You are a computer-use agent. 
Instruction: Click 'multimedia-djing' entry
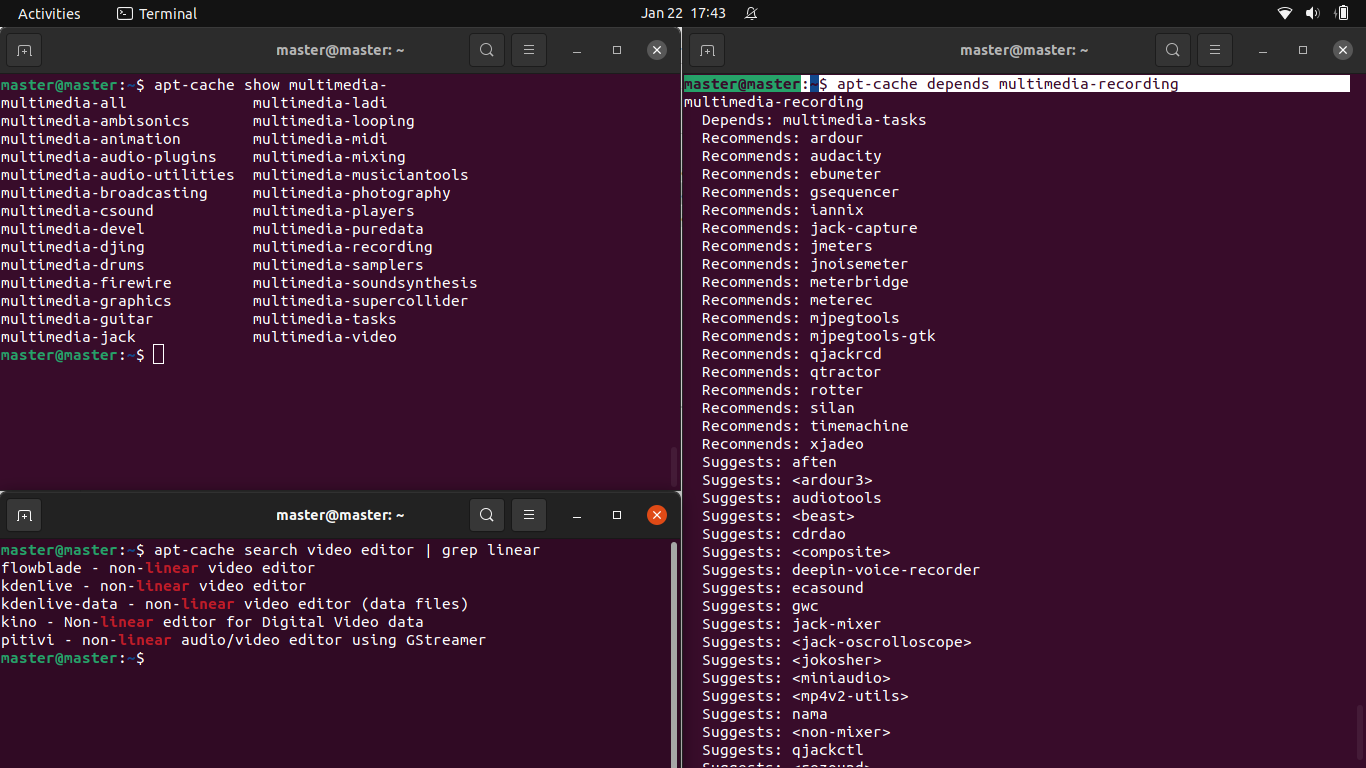click(x=73, y=247)
